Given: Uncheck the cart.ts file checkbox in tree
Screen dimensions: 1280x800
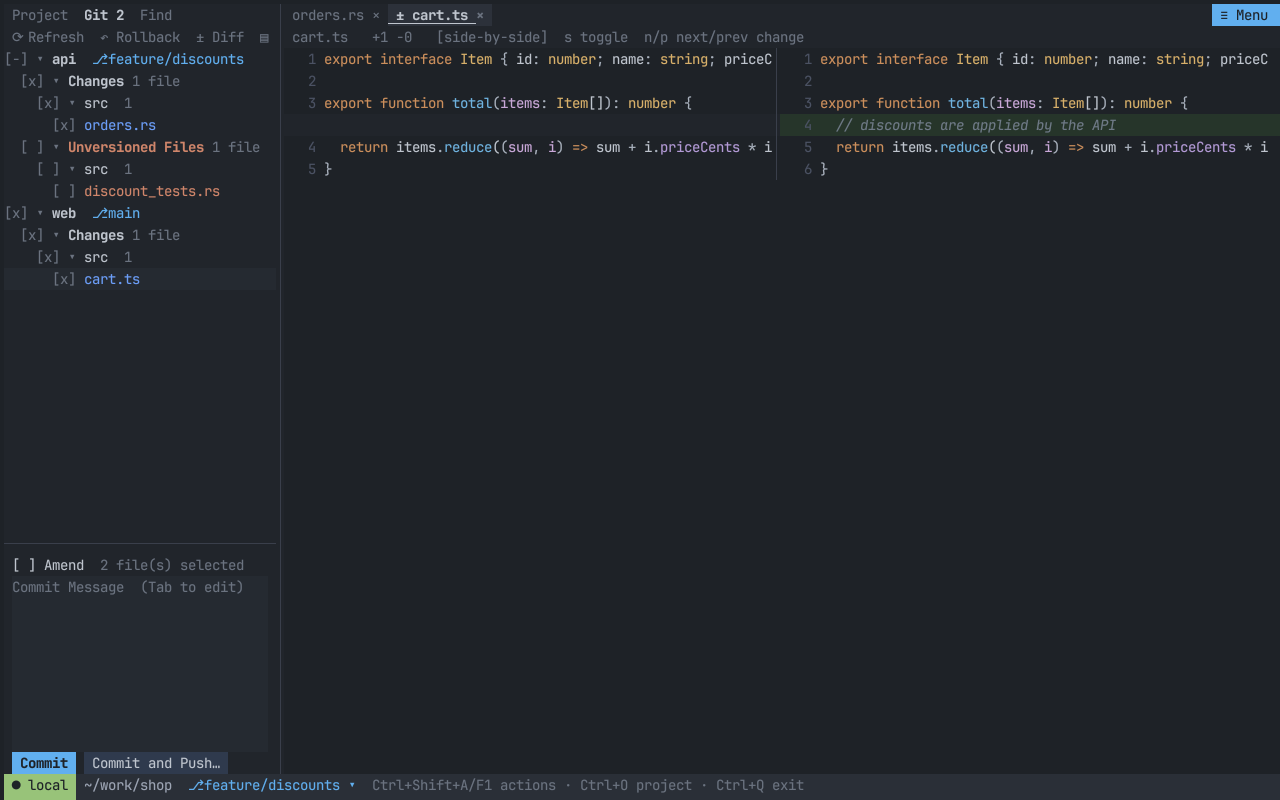Looking at the screenshot, I should pyautogui.click(x=64, y=279).
